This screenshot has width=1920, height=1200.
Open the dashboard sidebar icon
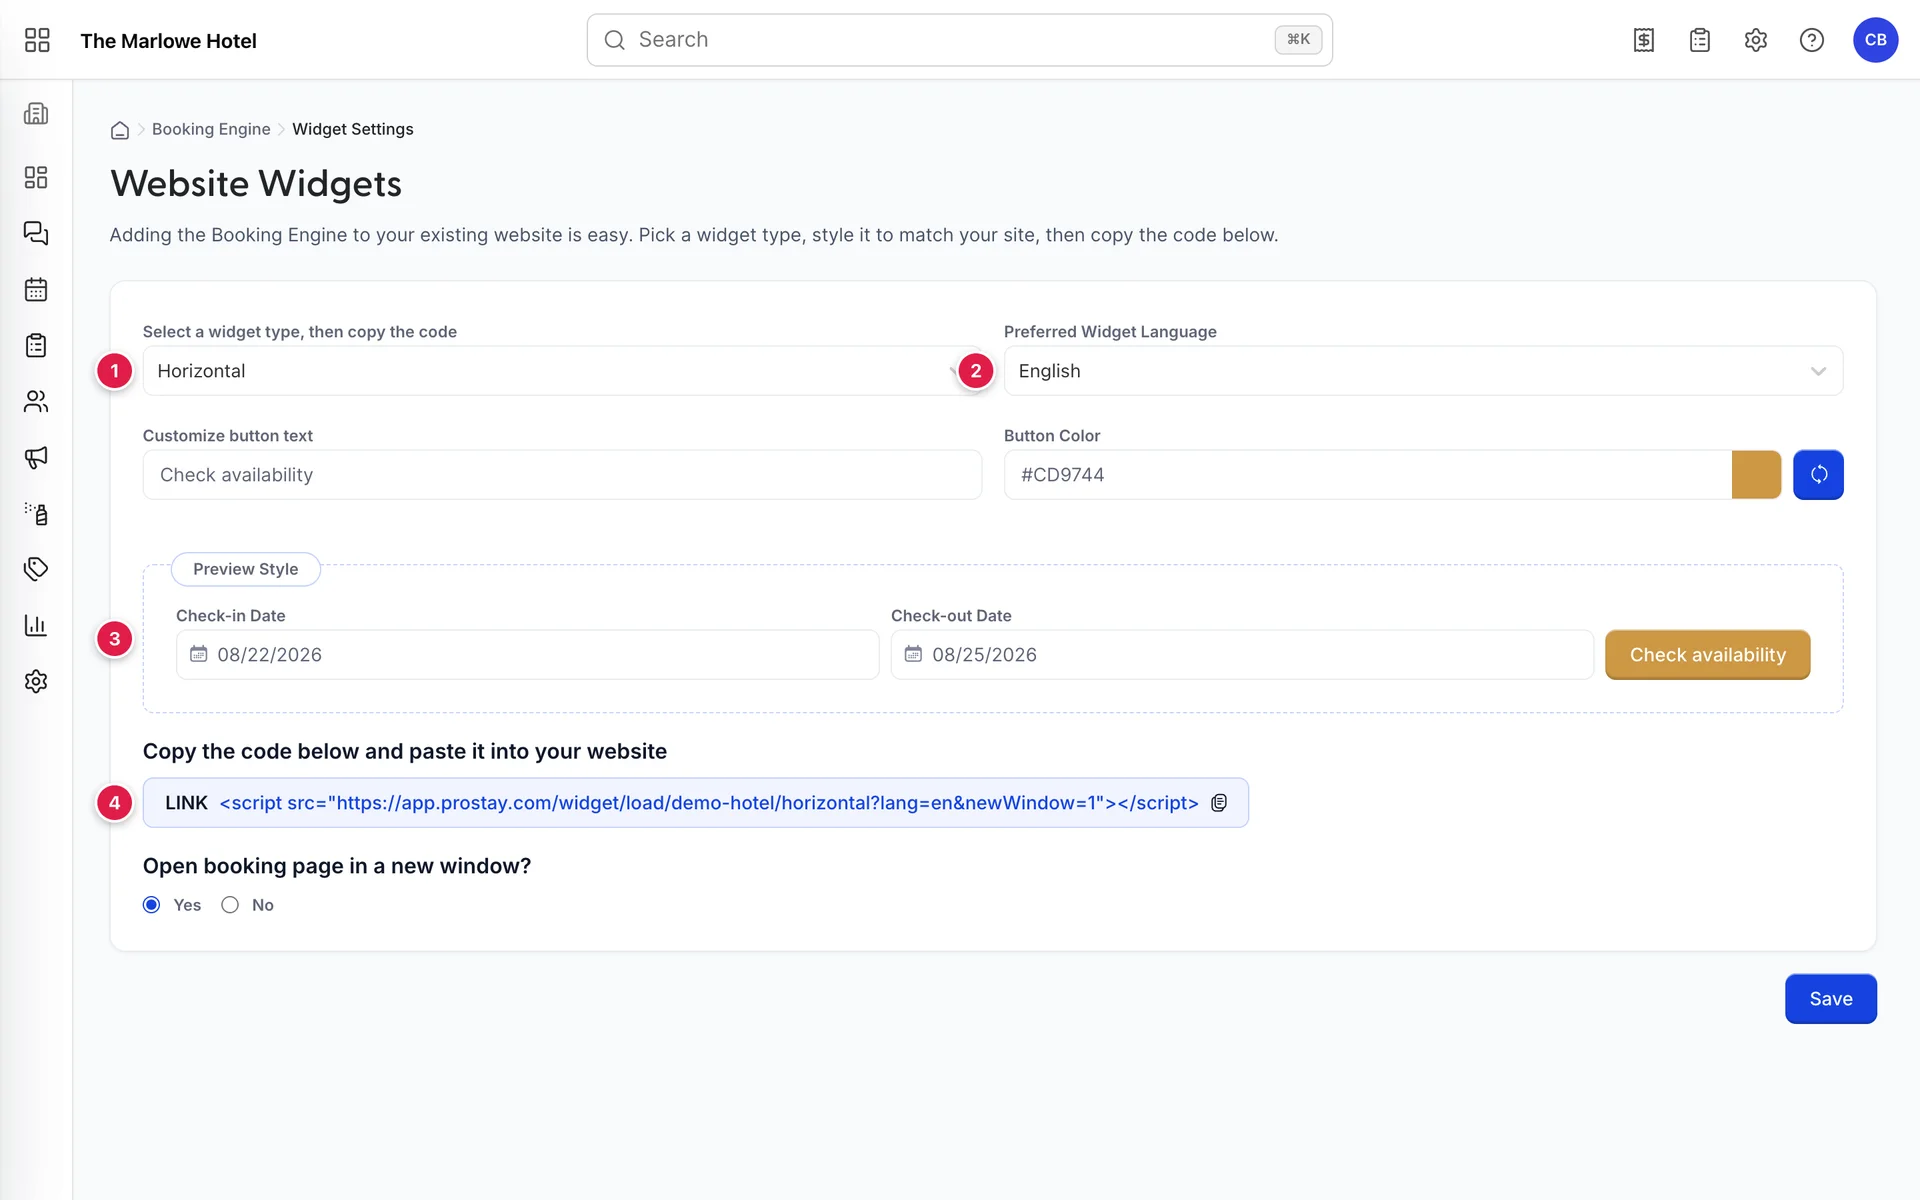[x=36, y=177]
